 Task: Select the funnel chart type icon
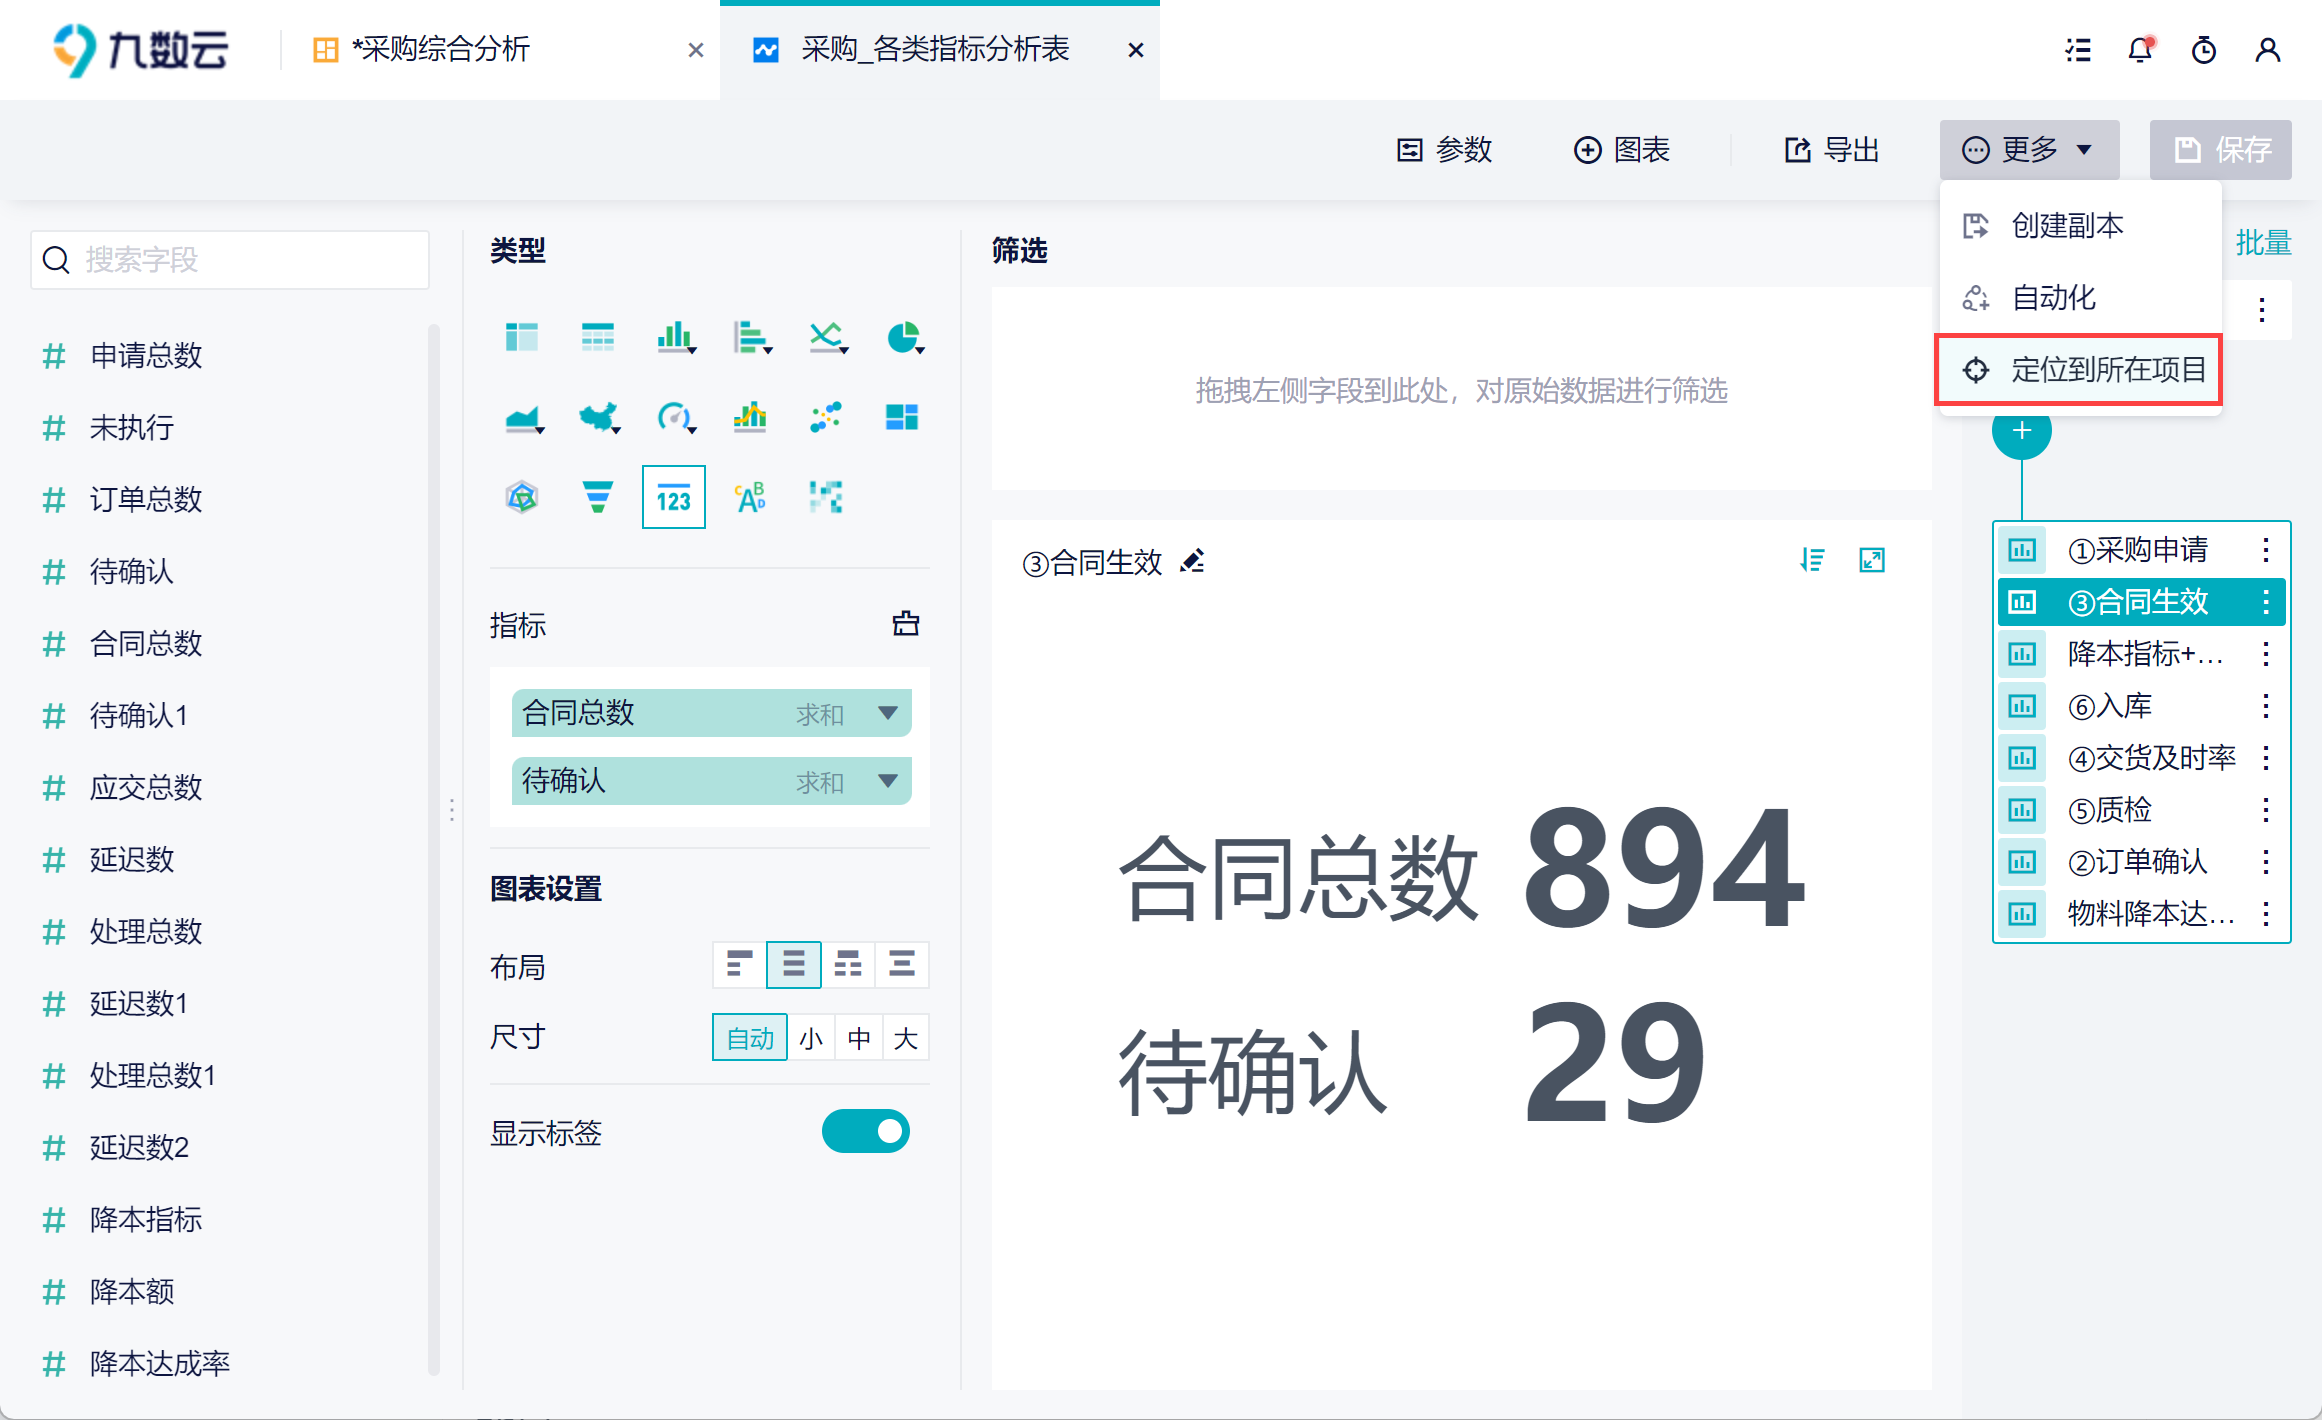tap(597, 497)
